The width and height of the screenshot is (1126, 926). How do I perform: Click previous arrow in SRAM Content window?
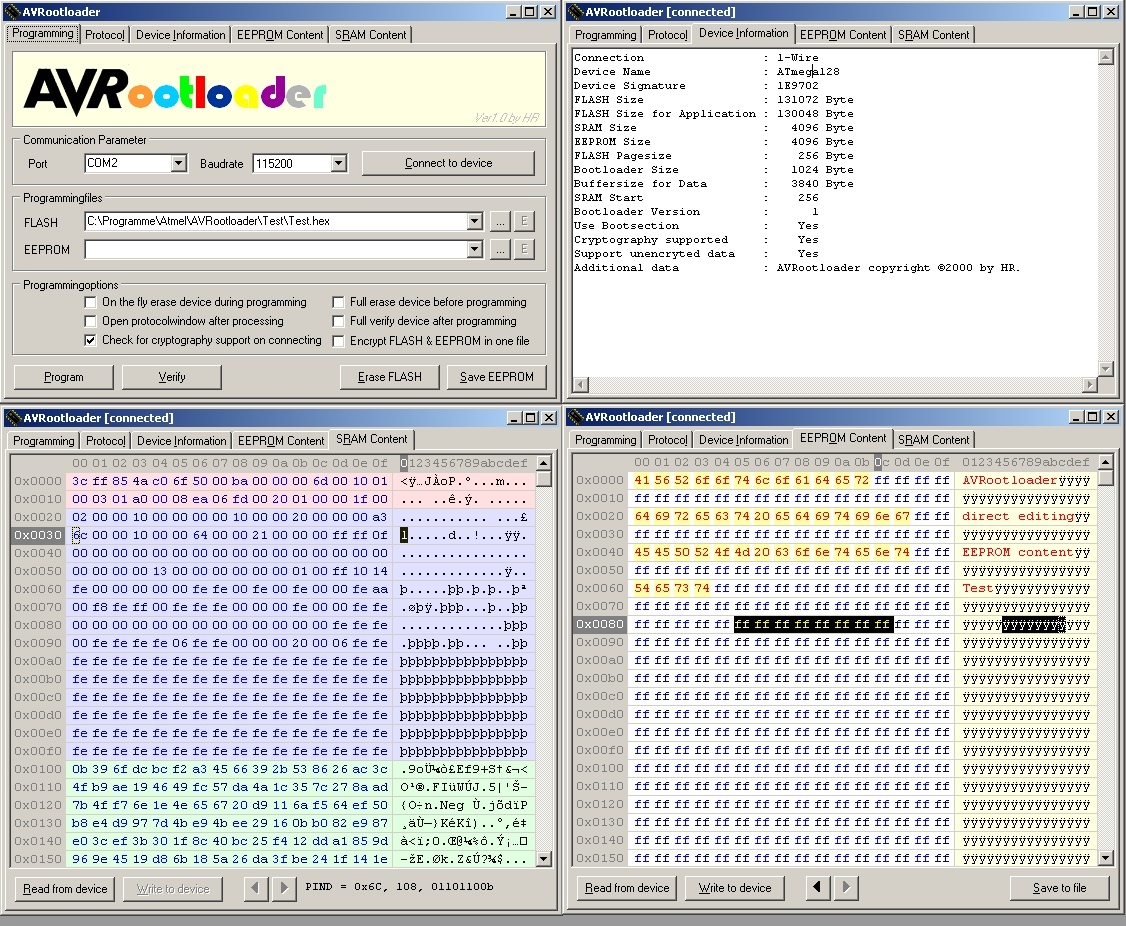255,888
